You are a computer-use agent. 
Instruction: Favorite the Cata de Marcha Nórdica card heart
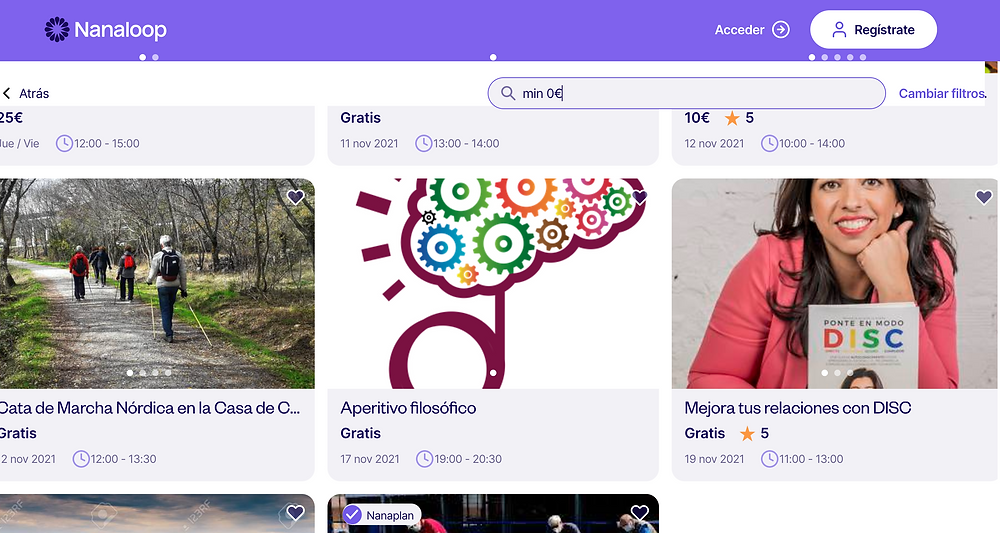295,197
